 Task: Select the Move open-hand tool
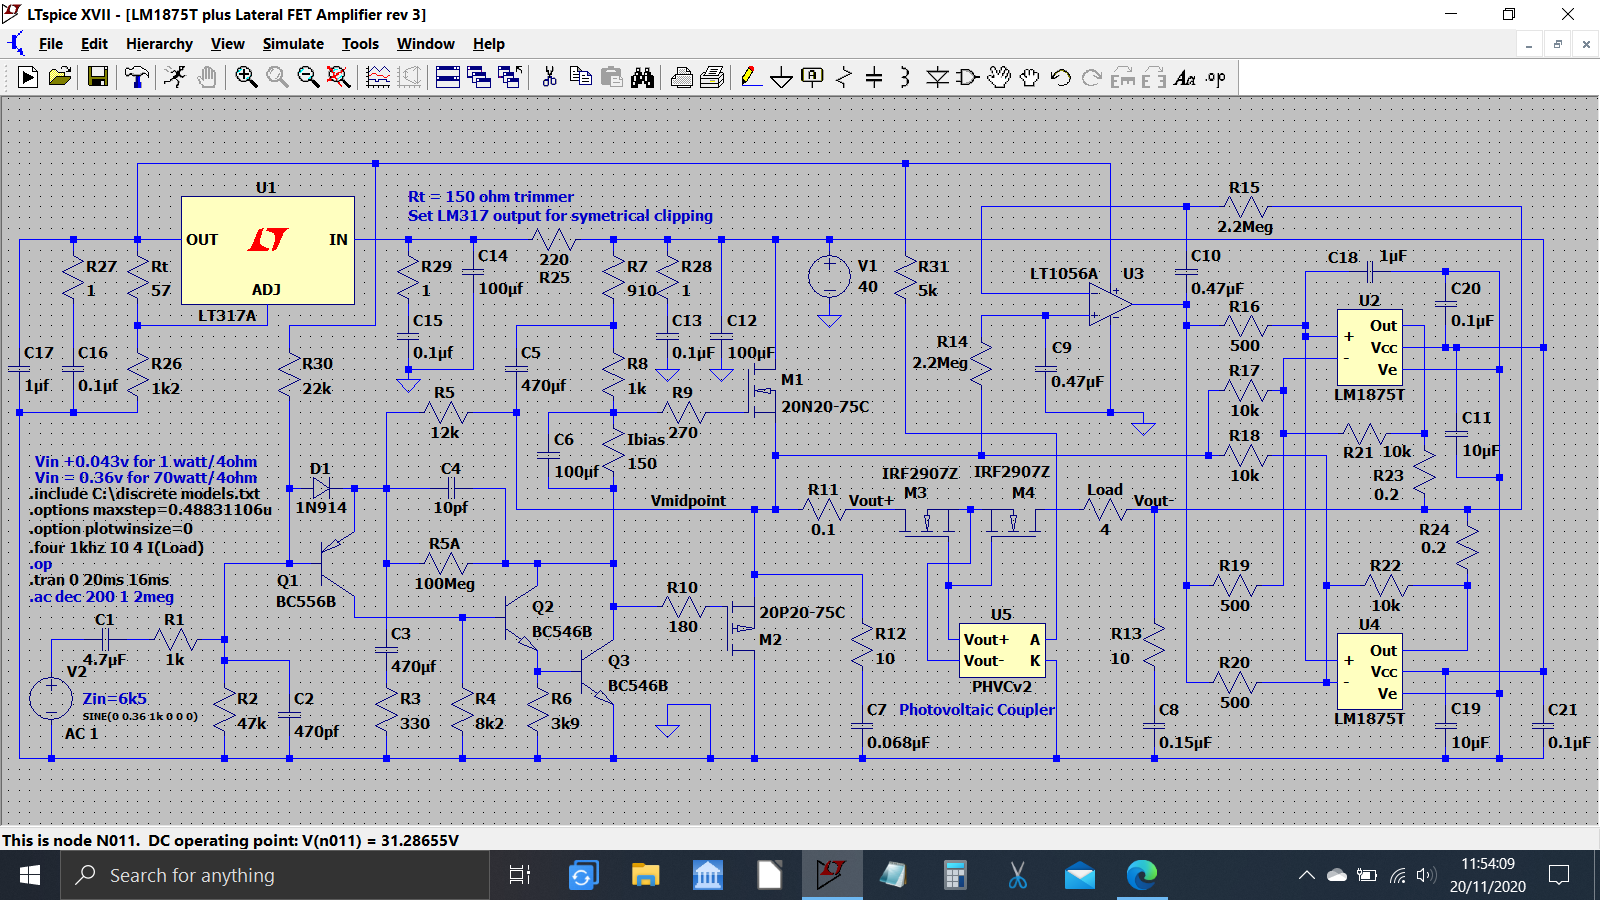point(999,77)
